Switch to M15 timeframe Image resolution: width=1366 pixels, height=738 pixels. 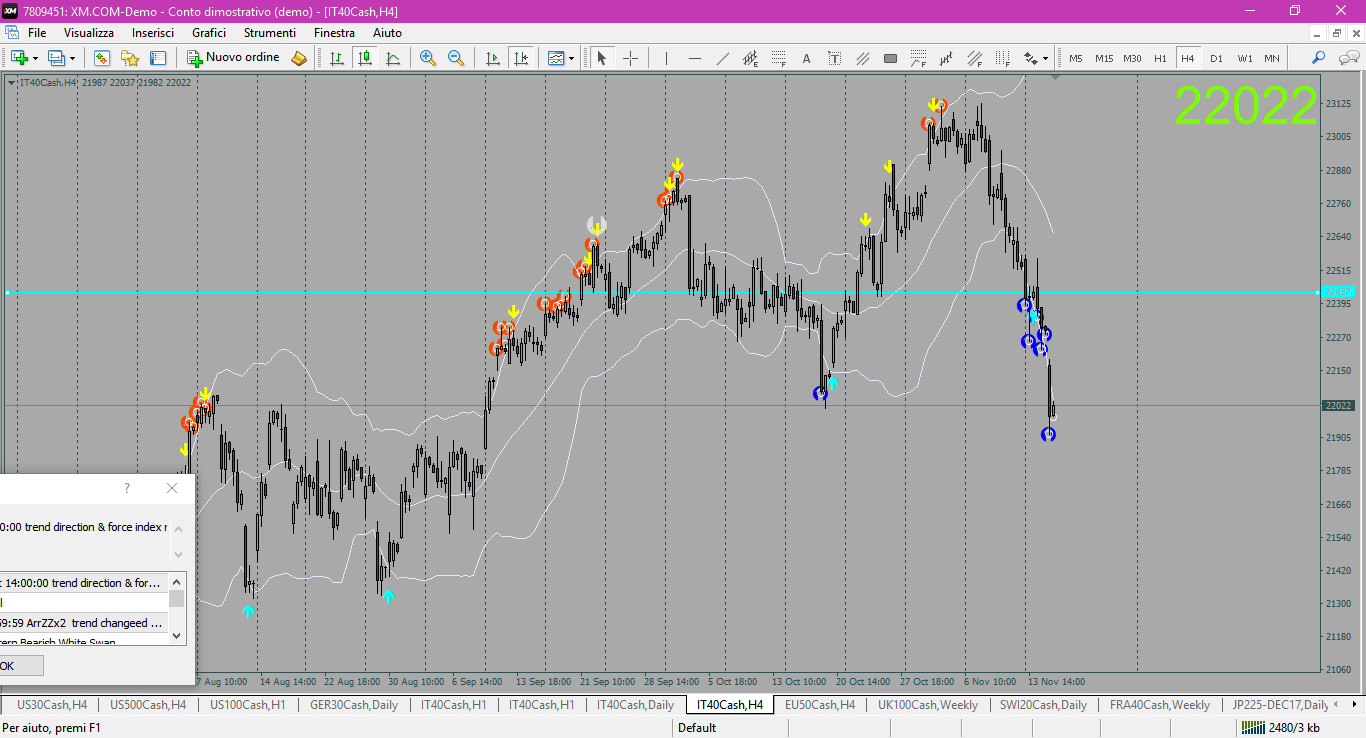point(1104,58)
